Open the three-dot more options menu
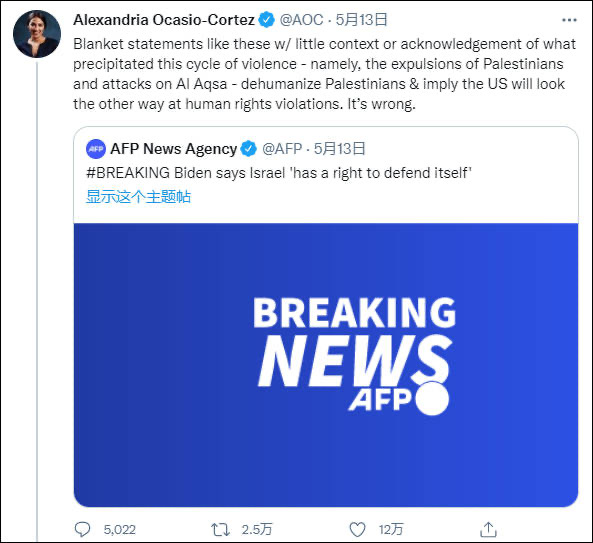 click(569, 20)
